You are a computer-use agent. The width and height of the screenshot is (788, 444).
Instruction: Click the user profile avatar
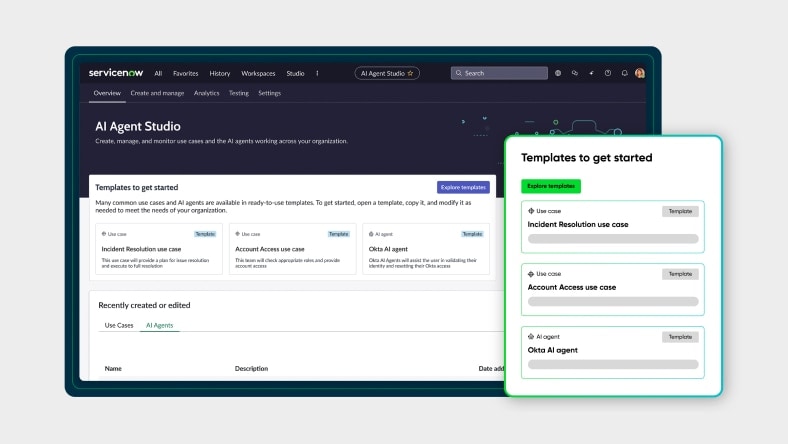(x=640, y=73)
